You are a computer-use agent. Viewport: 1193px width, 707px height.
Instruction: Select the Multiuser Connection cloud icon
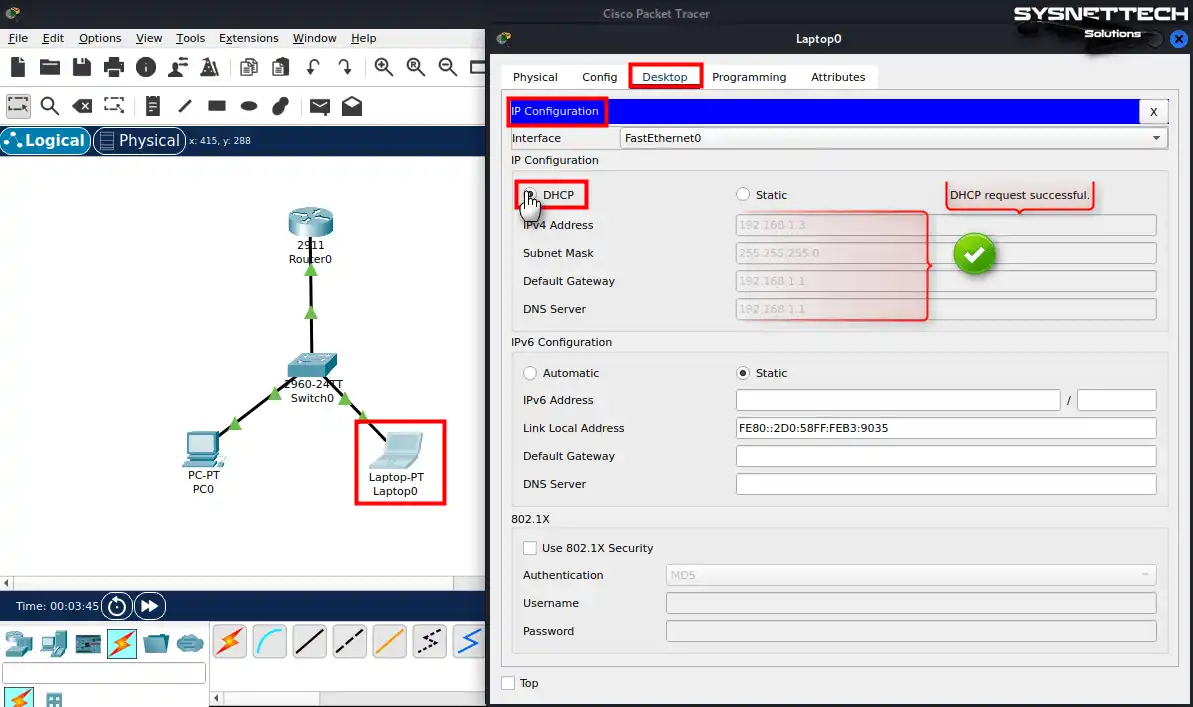[x=190, y=644]
